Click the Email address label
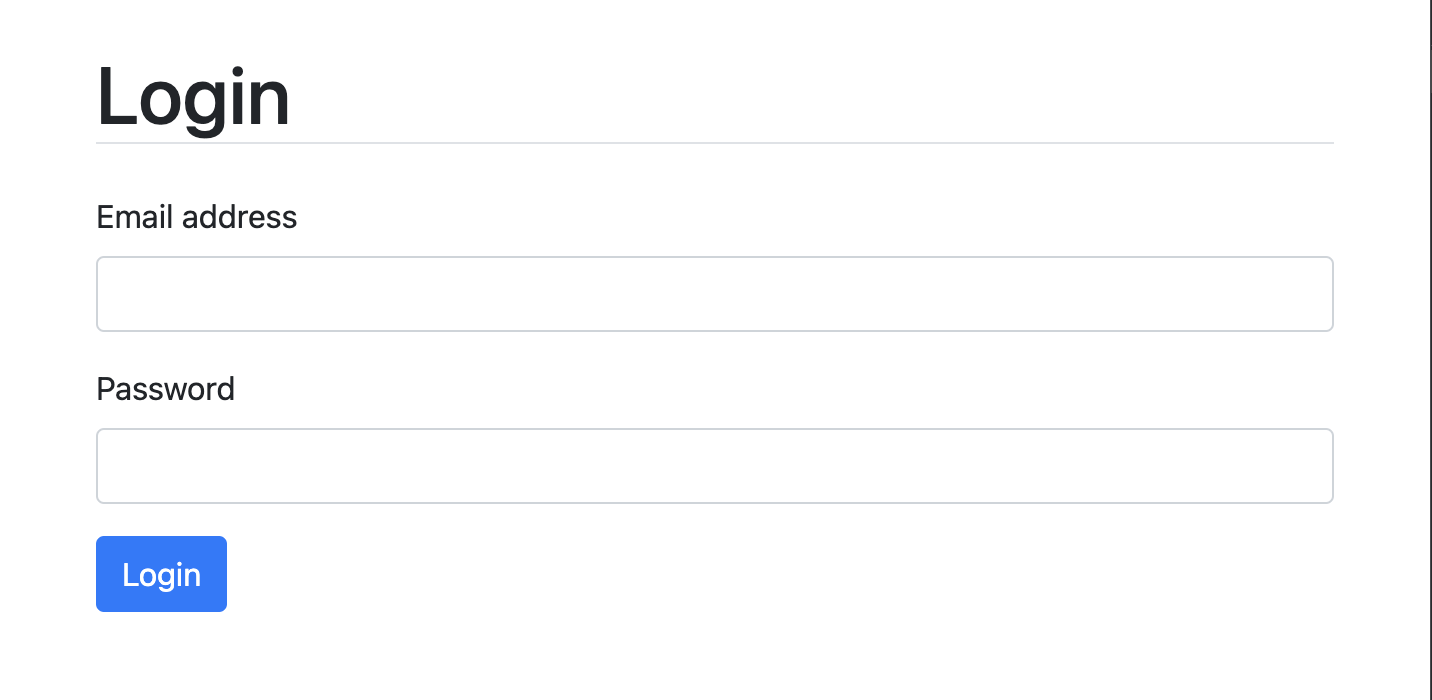This screenshot has height=700, width=1432. (196, 217)
